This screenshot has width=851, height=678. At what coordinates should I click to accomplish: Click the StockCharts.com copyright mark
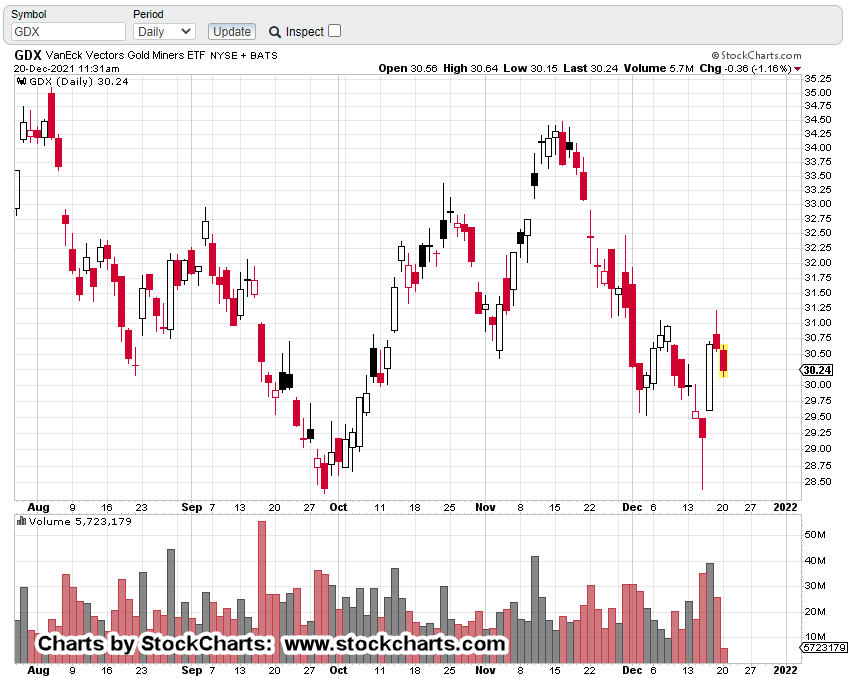(715, 56)
